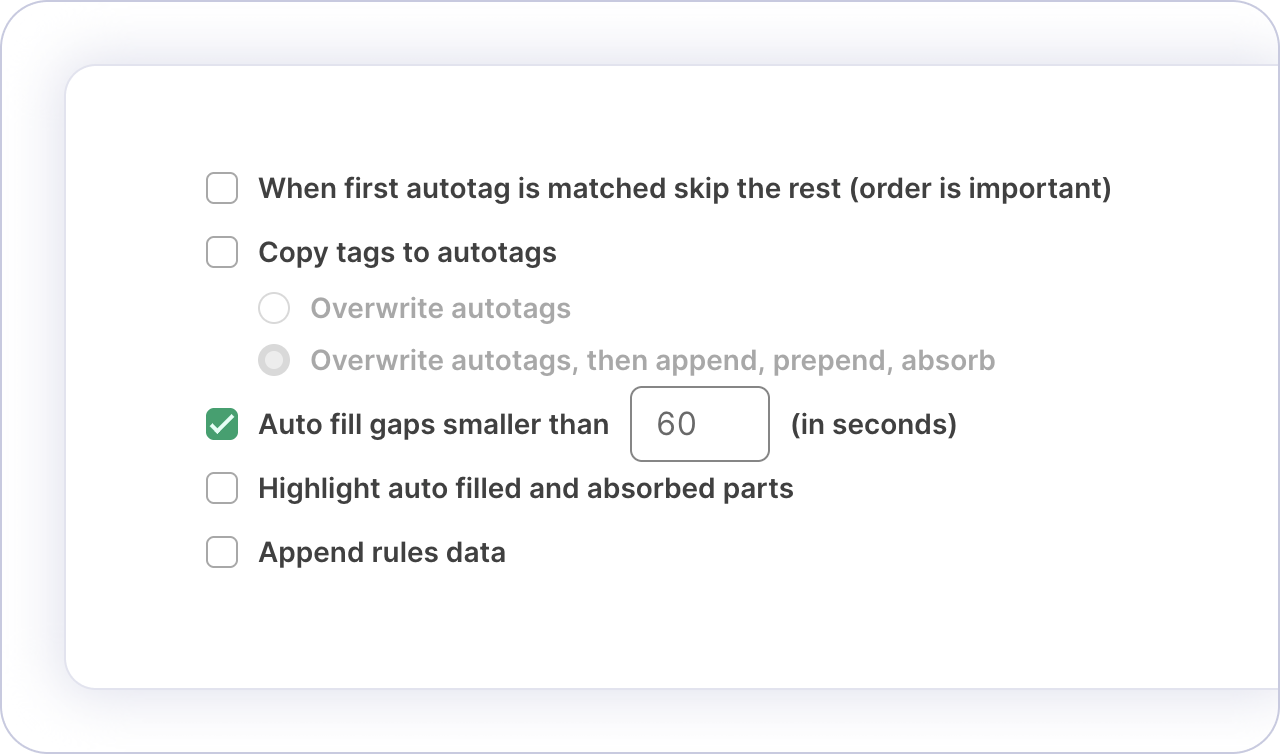The height and width of the screenshot is (754, 1280).
Task: Click 'Highlight auto filled and absorbed parts' label text
Action: pyautogui.click(x=525, y=488)
